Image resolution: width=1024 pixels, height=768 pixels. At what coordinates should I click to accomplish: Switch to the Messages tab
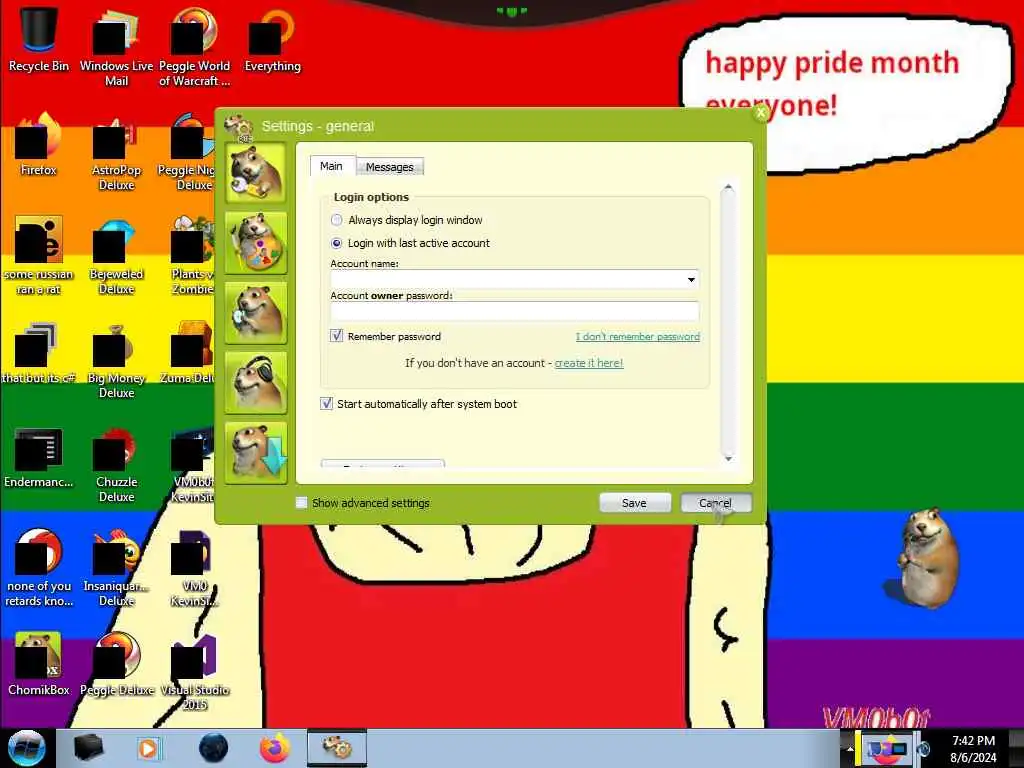click(x=389, y=167)
